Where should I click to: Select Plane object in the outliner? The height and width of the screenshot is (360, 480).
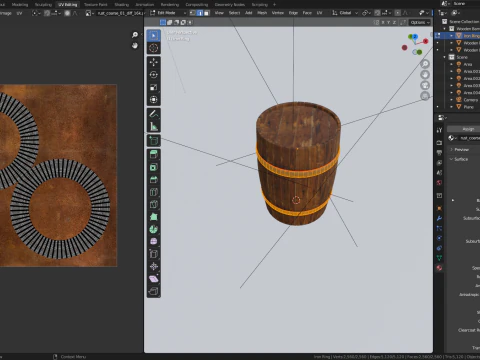pyautogui.click(x=468, y=107)
